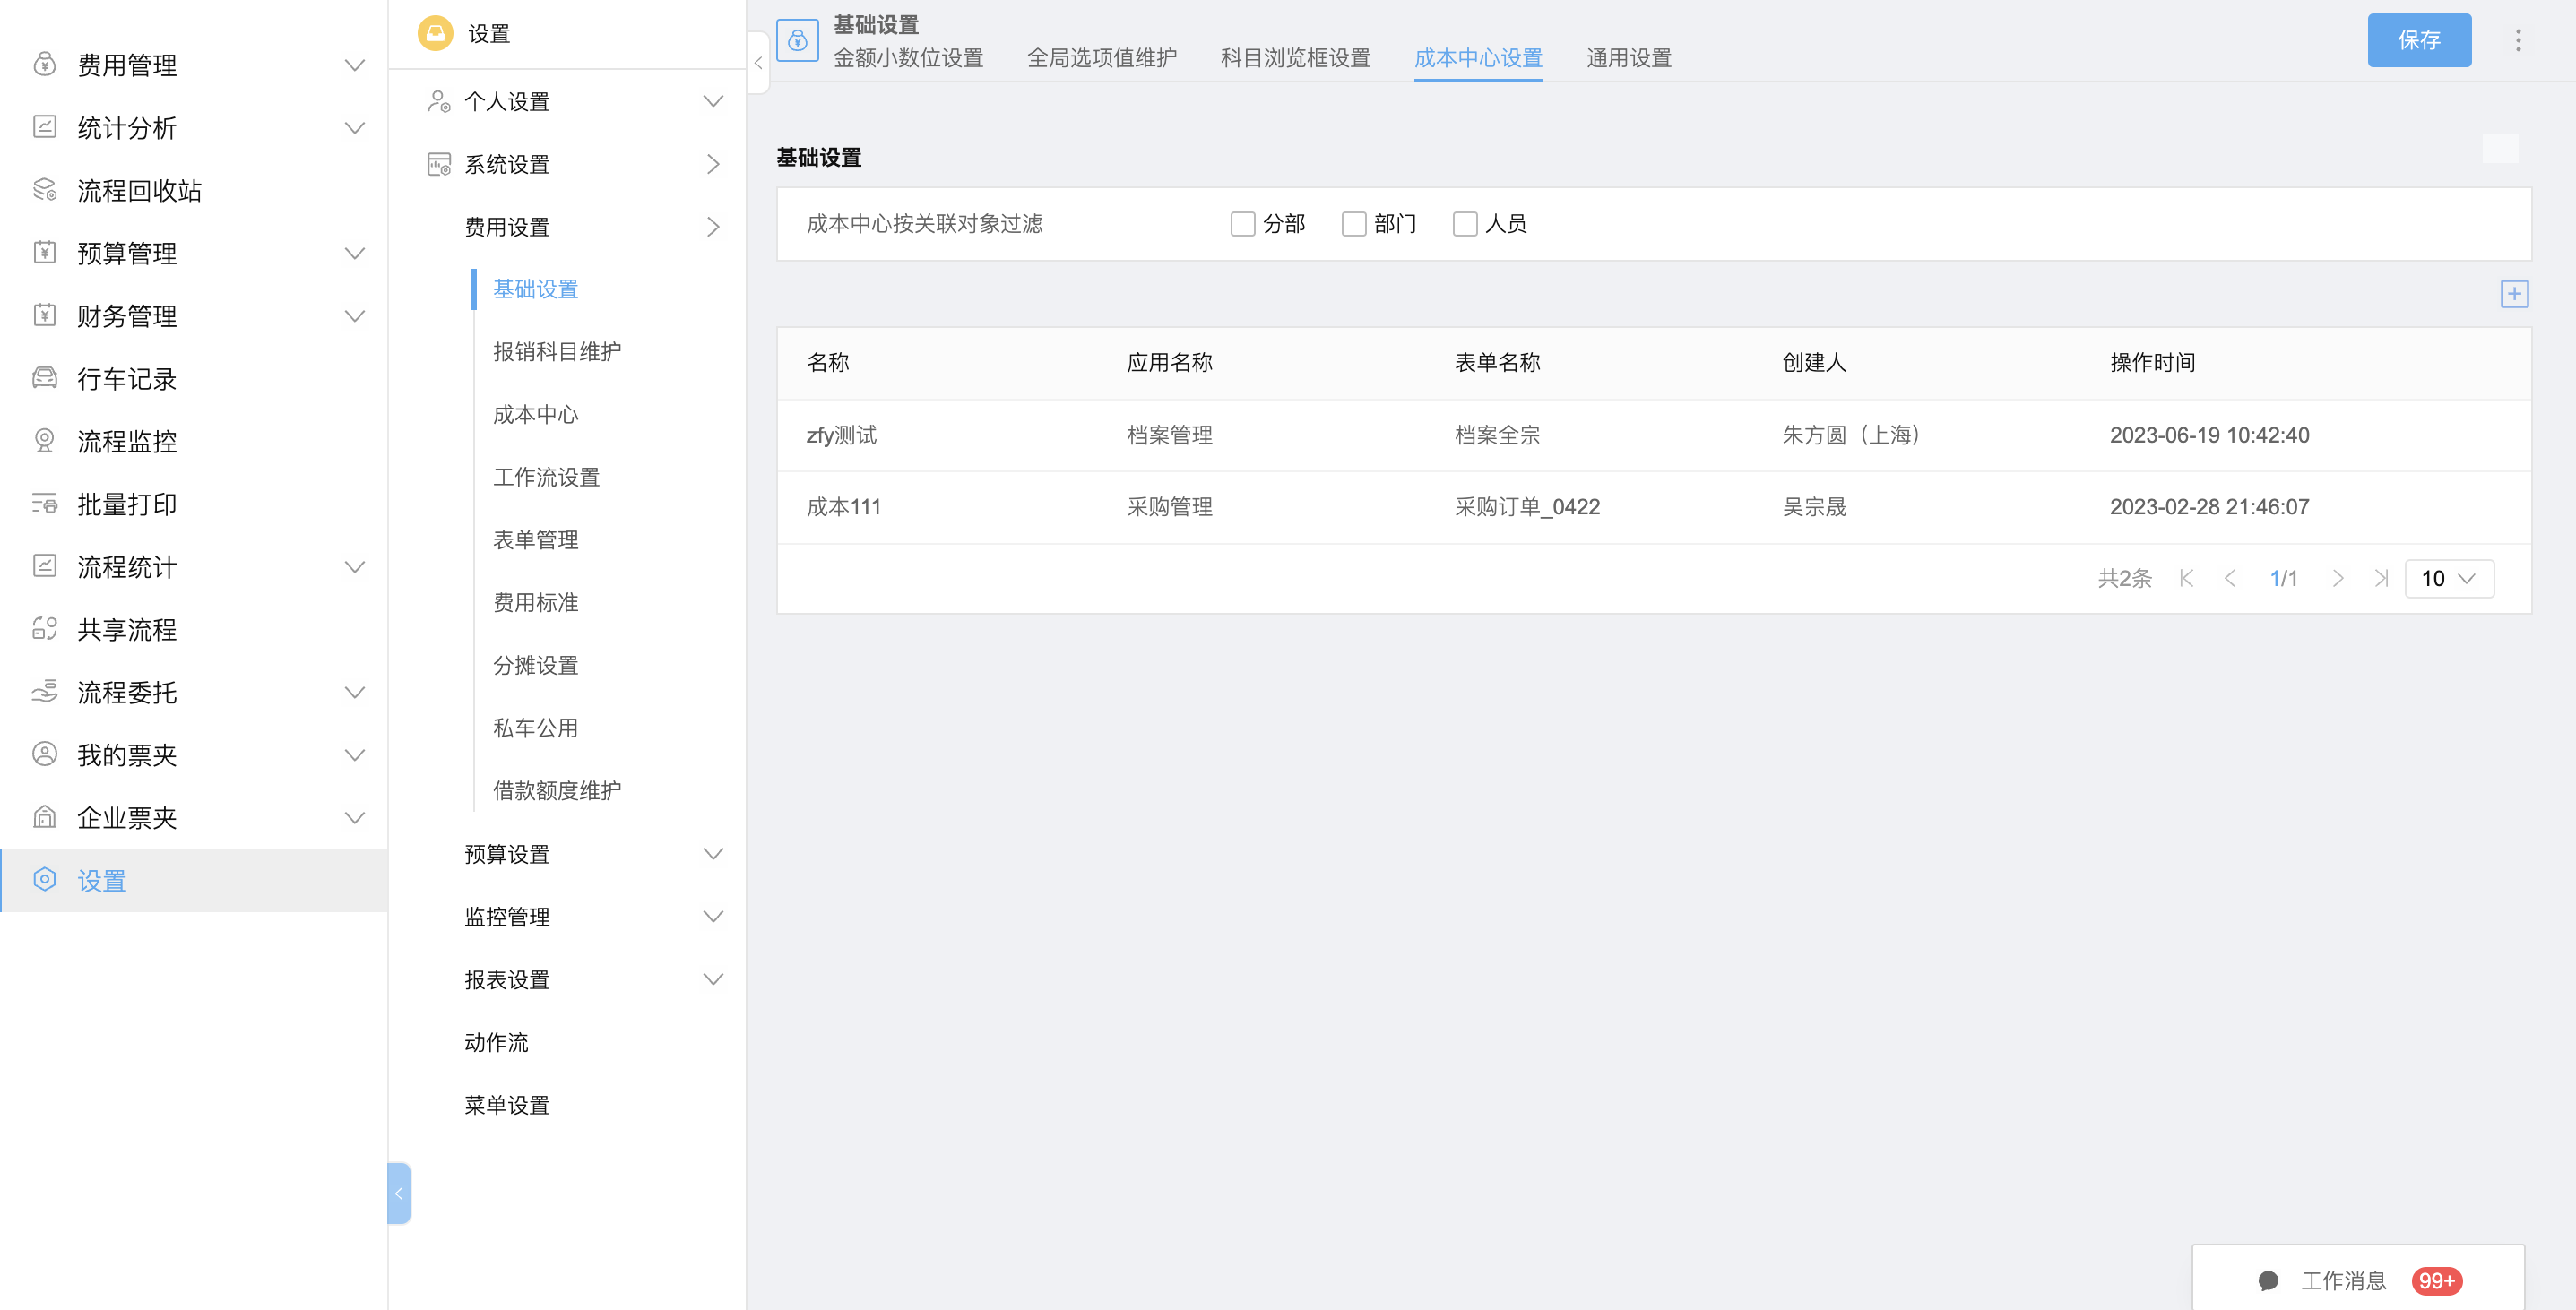2576x1310 pixels.
Task: Open 工作流设置 in the settings menu
Action: (x=546, y=477)
